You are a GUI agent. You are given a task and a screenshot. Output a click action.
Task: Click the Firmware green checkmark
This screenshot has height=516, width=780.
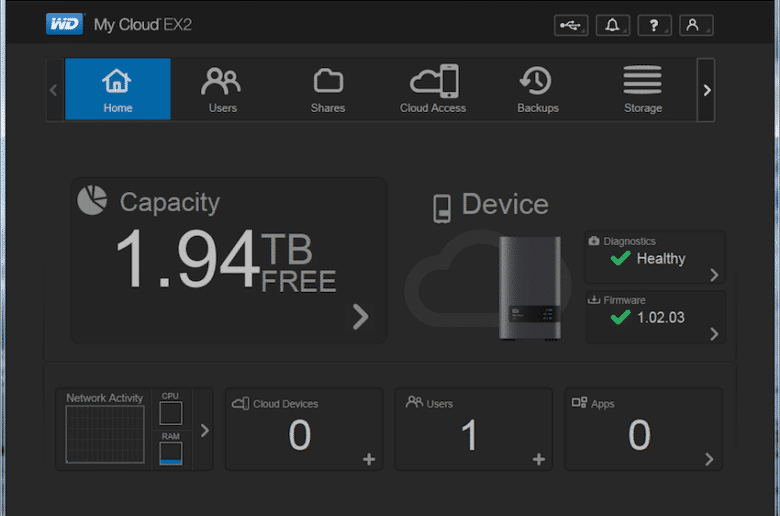click(620, 317)
